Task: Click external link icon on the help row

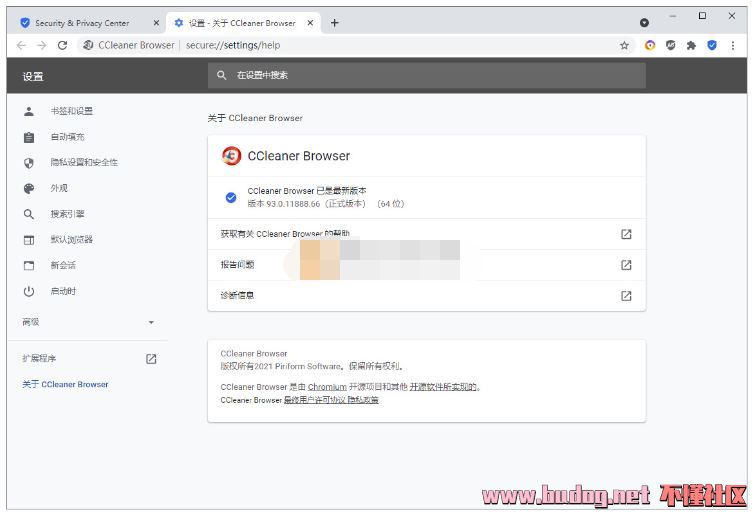Action: (626, 234)
